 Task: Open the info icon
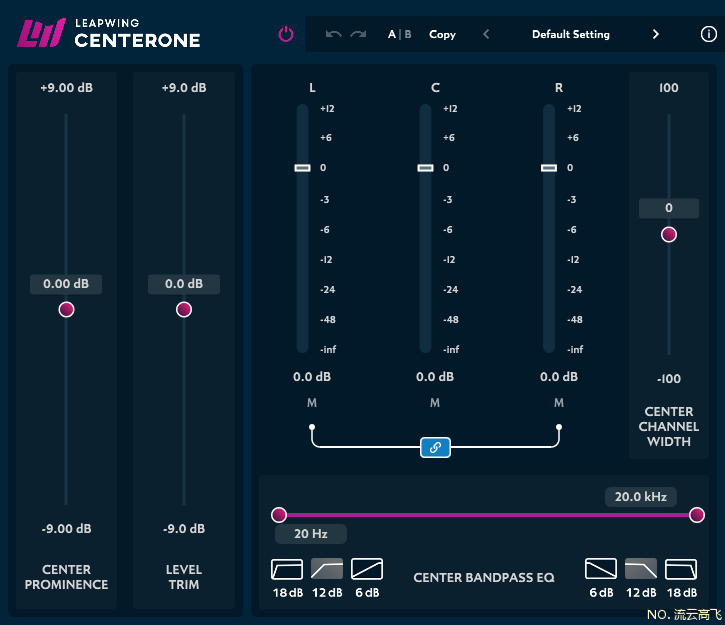[x=708, y=34]
